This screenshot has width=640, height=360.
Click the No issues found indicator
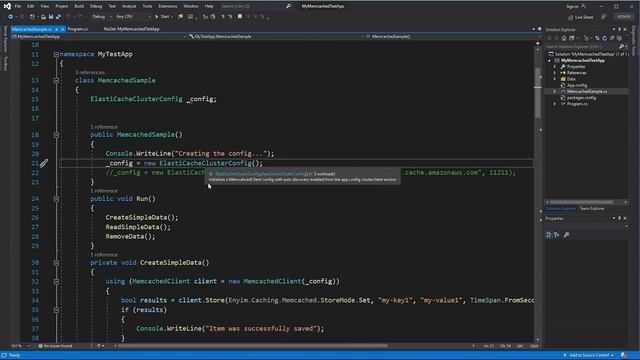coord(55,346)
